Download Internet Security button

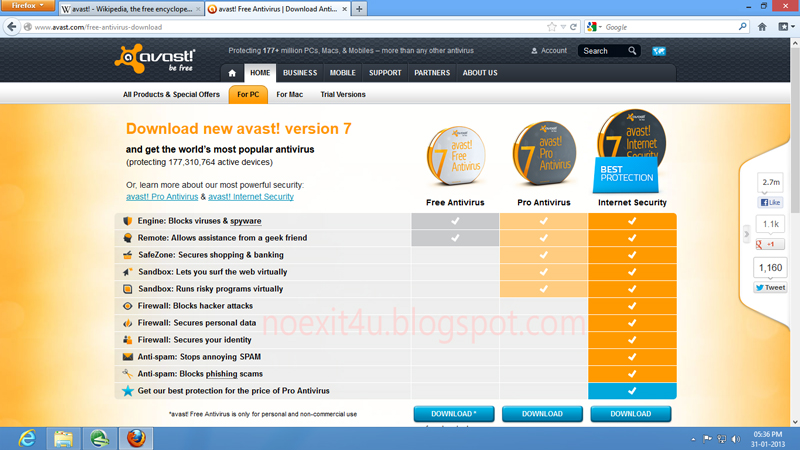[x=631, y=414]
